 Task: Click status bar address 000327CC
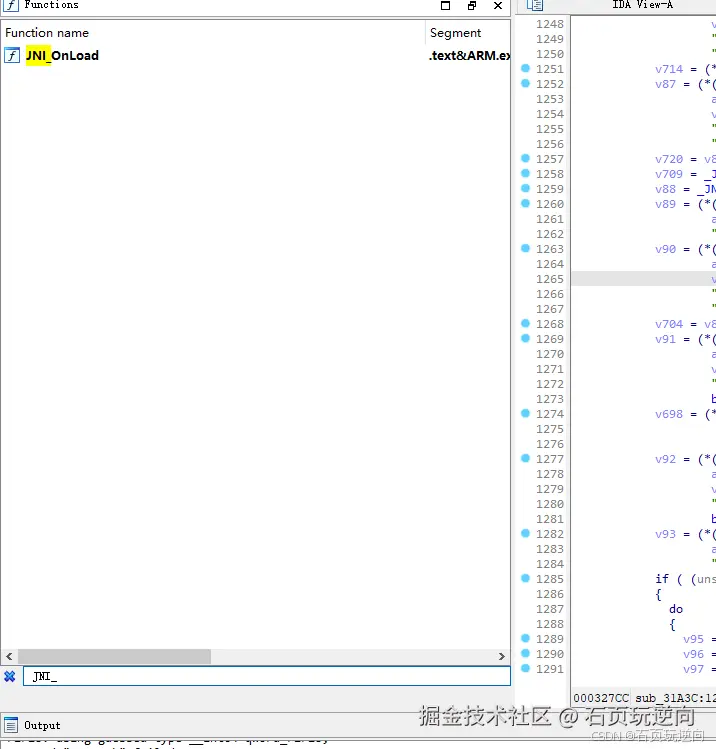(x=601, y=698)
